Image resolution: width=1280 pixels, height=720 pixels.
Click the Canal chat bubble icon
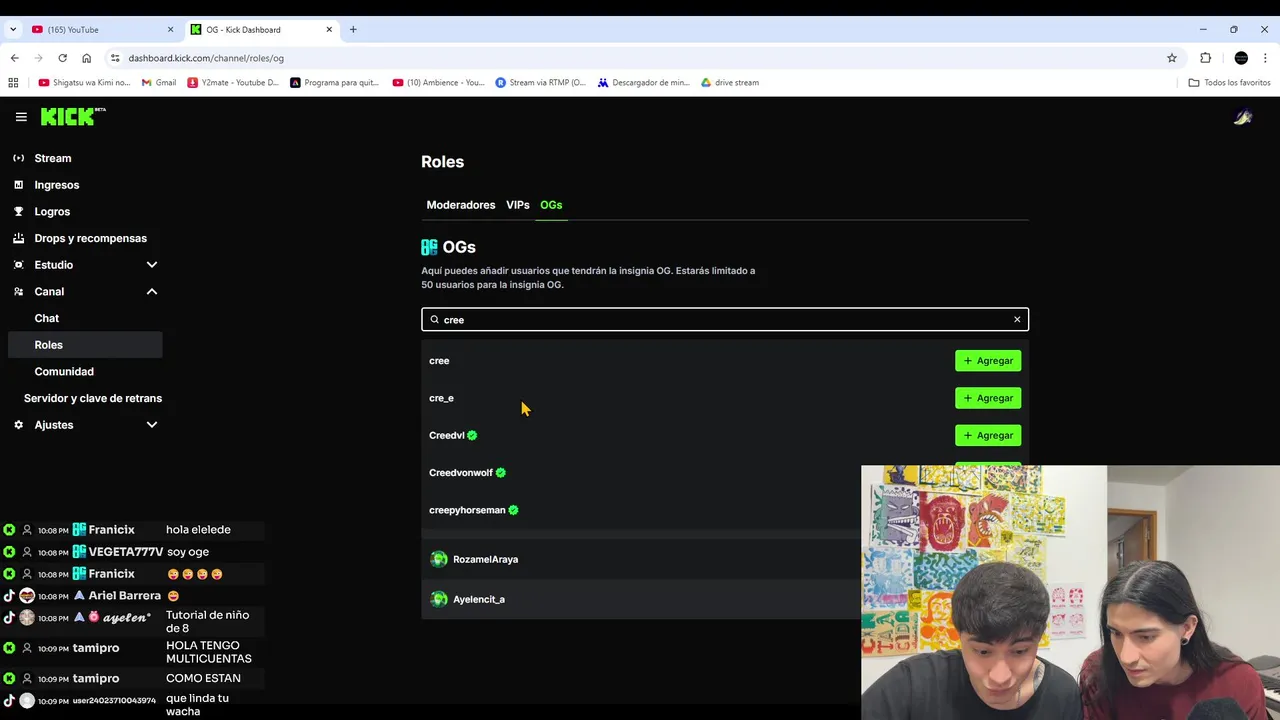pos(19,291)
